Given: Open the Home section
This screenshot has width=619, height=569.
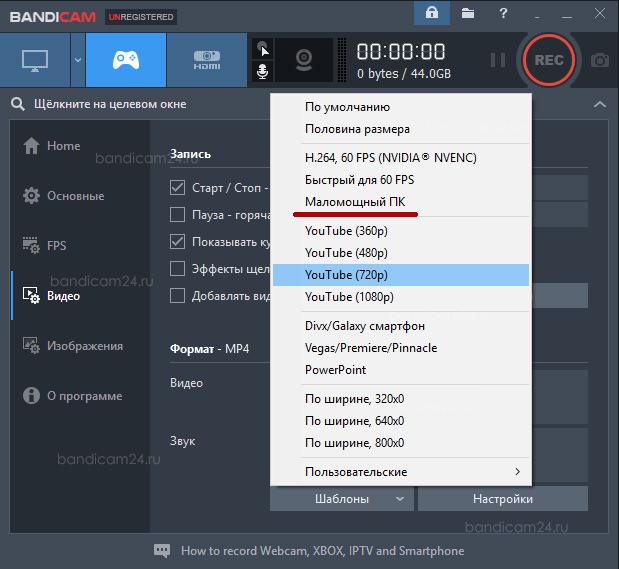Looking at the screenshot, I should (51, 146).
